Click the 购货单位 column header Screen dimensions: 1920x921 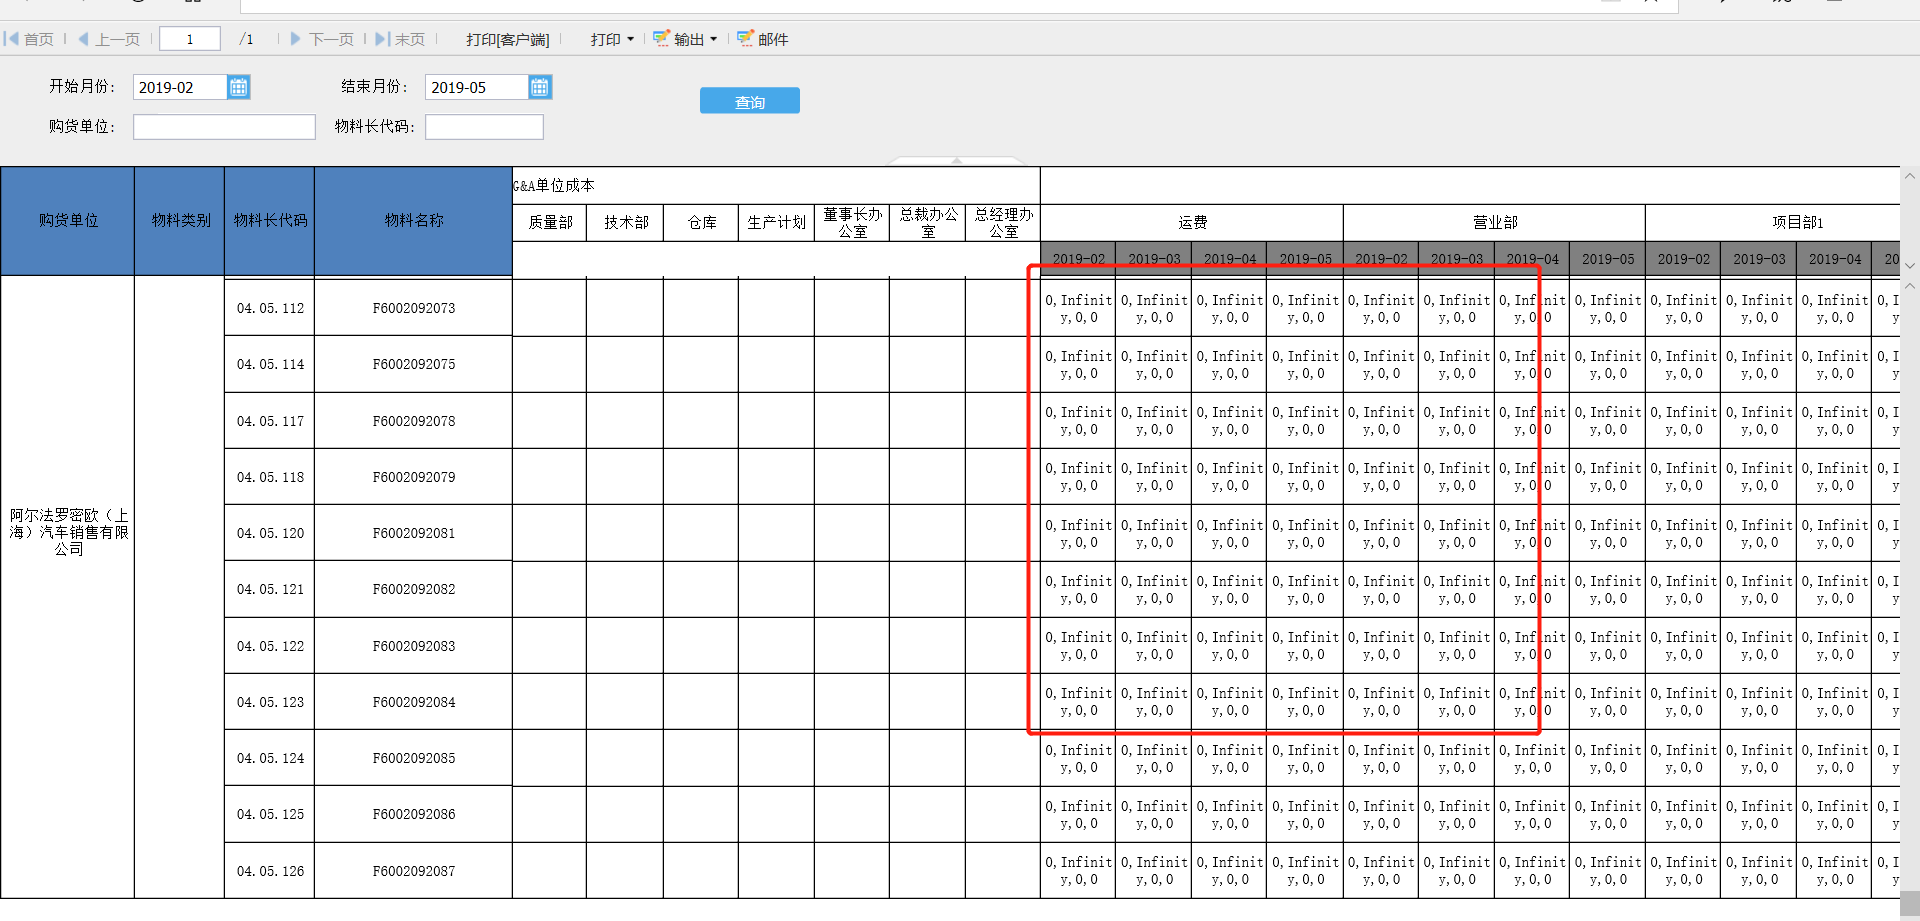click(x=68, y=221)
